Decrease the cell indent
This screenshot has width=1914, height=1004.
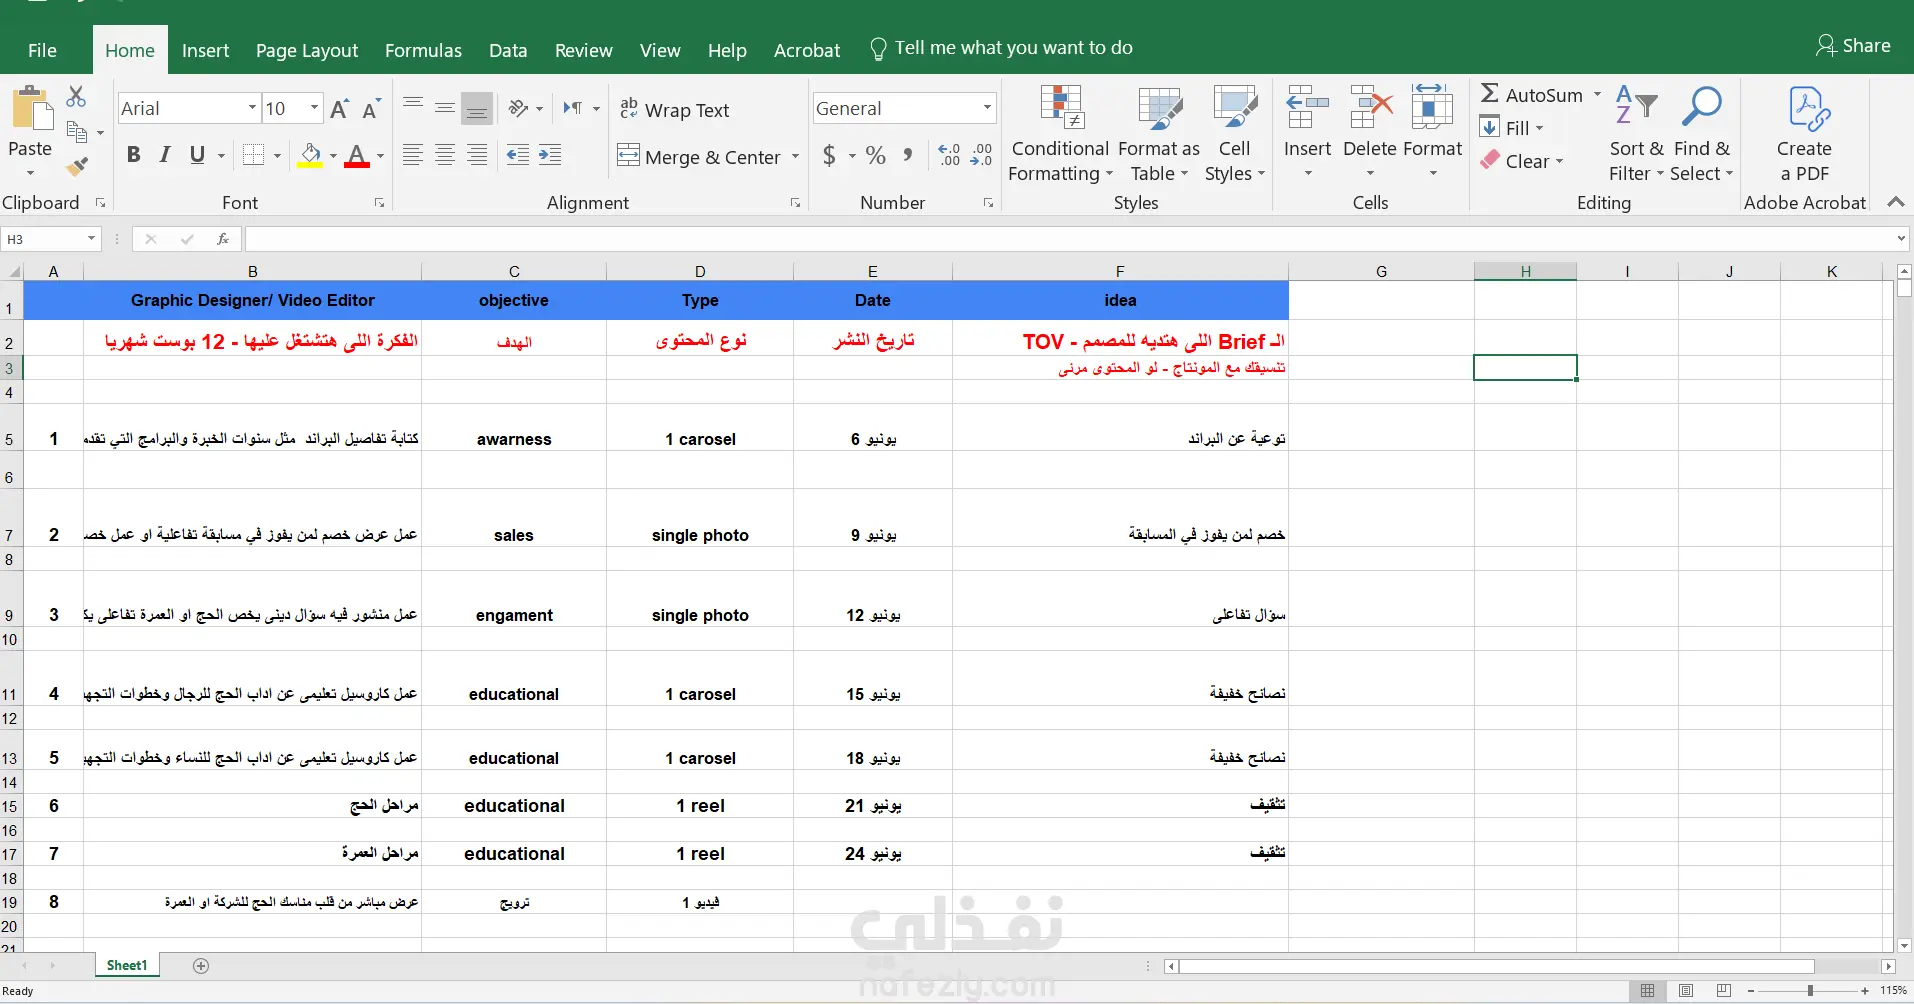pyautogui.click(x=518, y=155)
